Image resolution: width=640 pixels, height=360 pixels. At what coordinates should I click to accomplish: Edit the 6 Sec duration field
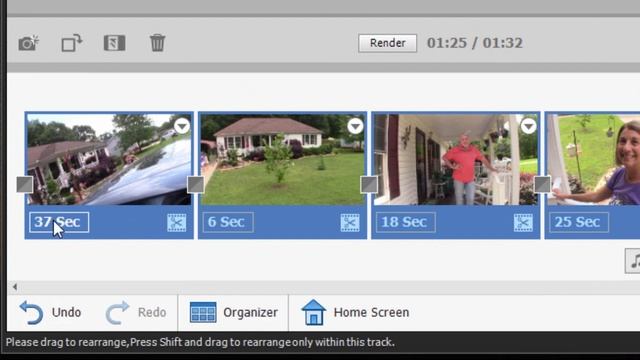228,222
